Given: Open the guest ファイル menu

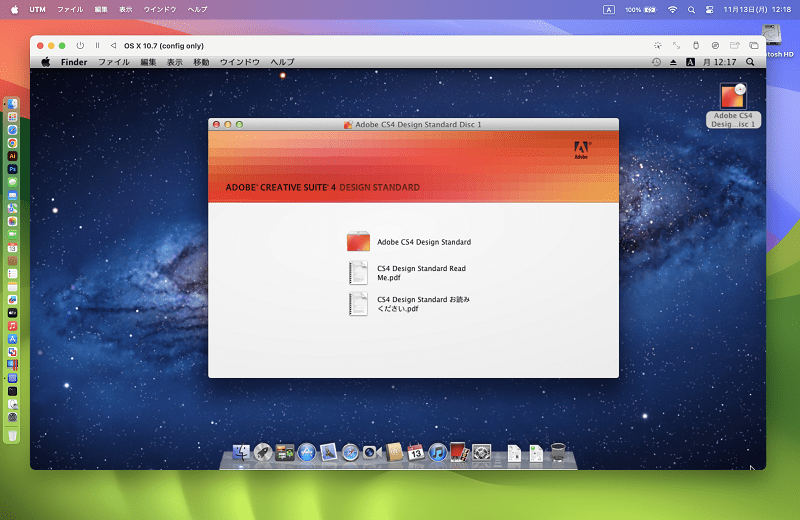Looking at the screenshot, I should tap(114, 62).
